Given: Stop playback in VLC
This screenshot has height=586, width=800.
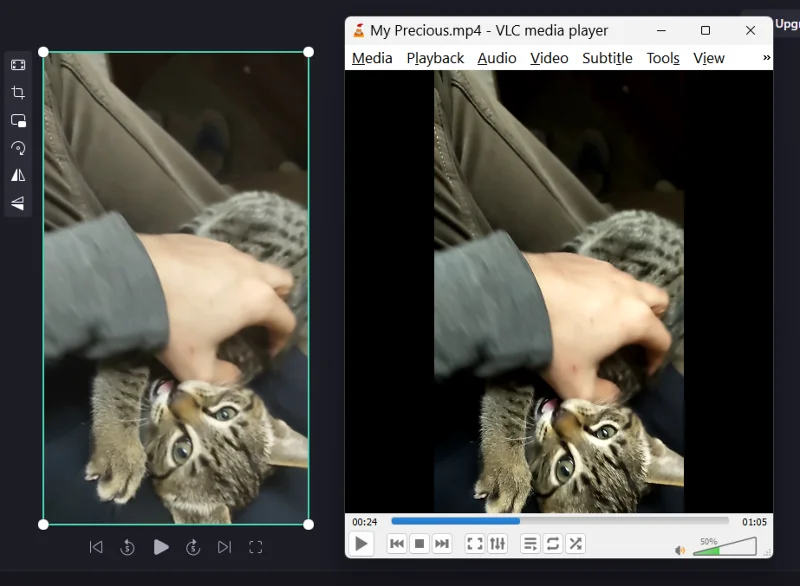Looking at the screenshot, I should 419,544.
